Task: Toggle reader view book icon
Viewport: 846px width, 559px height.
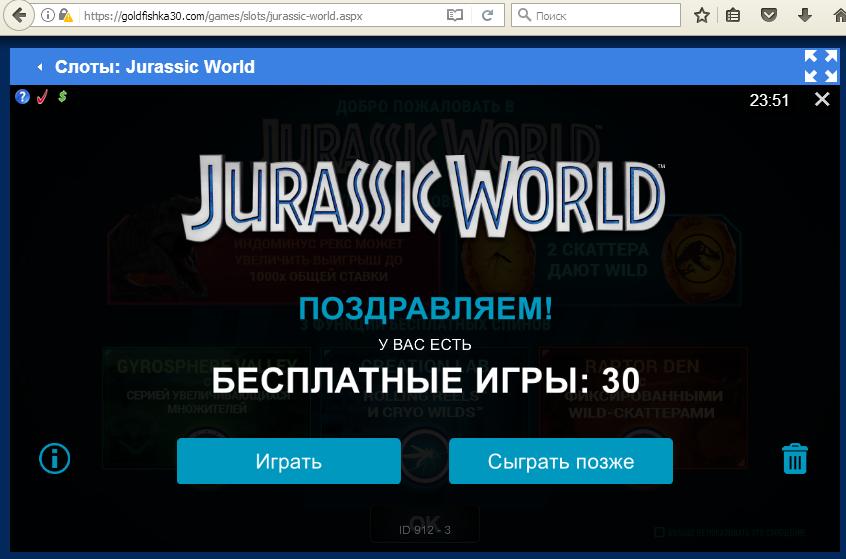Action: [455, 15]
